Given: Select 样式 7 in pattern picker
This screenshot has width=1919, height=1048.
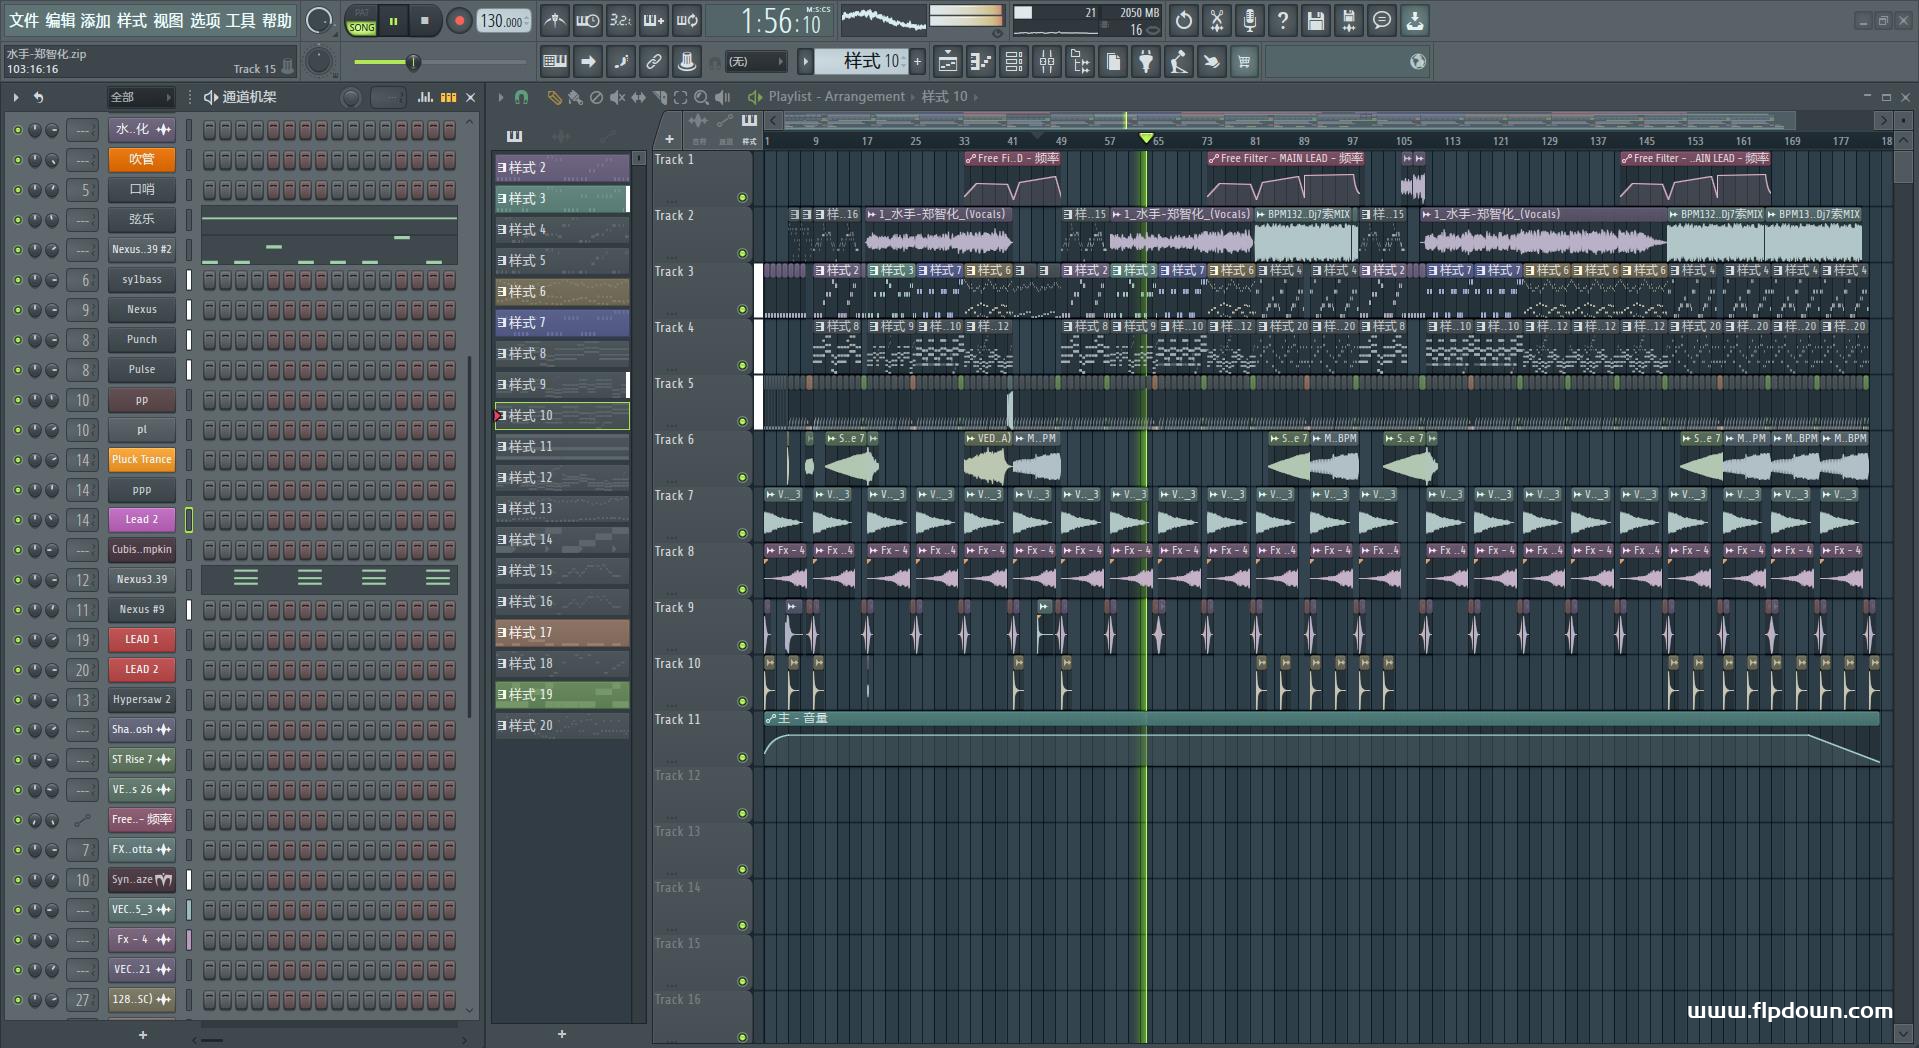Looking at the screenshot, I should 562,323.
